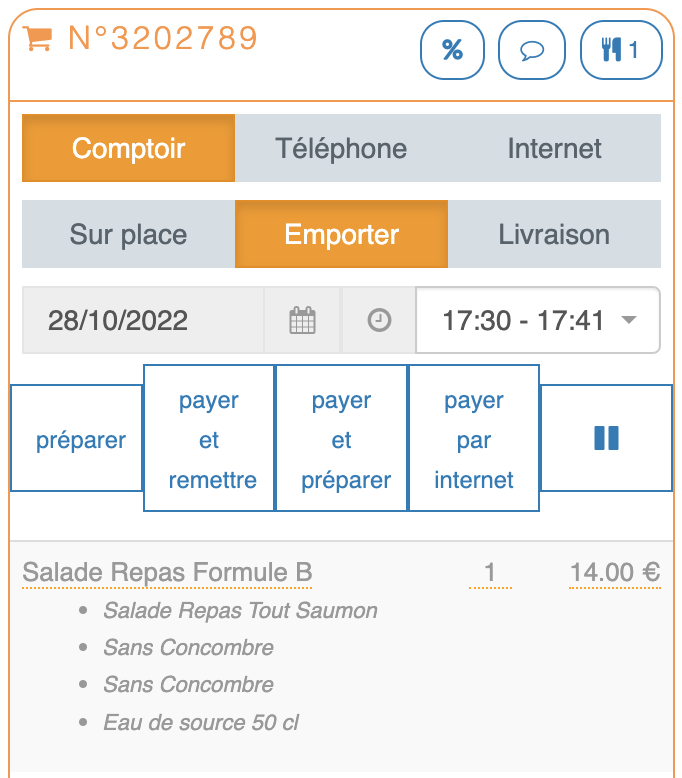Choose payer par internet
Screen dimensions: 682x778
pos(474,440)
